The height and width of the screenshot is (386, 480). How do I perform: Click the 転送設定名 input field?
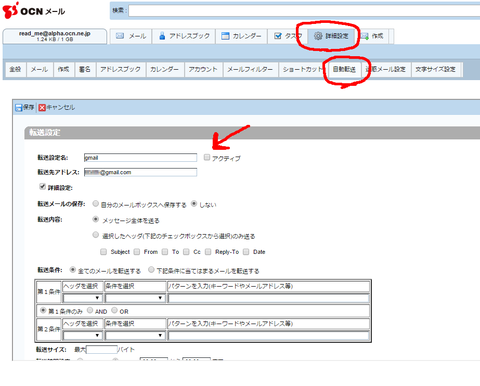pyautogui.click(x=140, y=158)
